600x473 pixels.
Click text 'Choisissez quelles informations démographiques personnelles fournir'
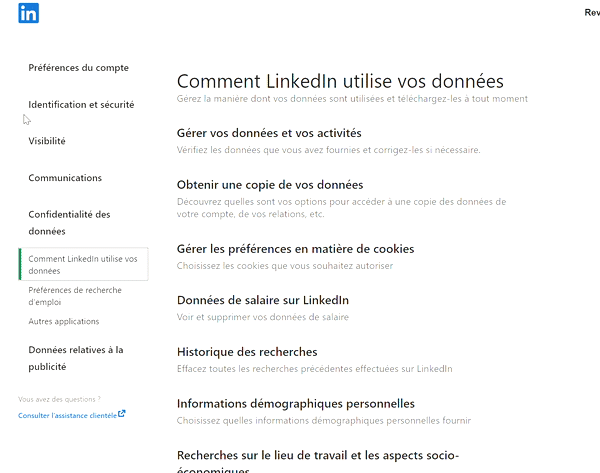click(x=324, y=421)
